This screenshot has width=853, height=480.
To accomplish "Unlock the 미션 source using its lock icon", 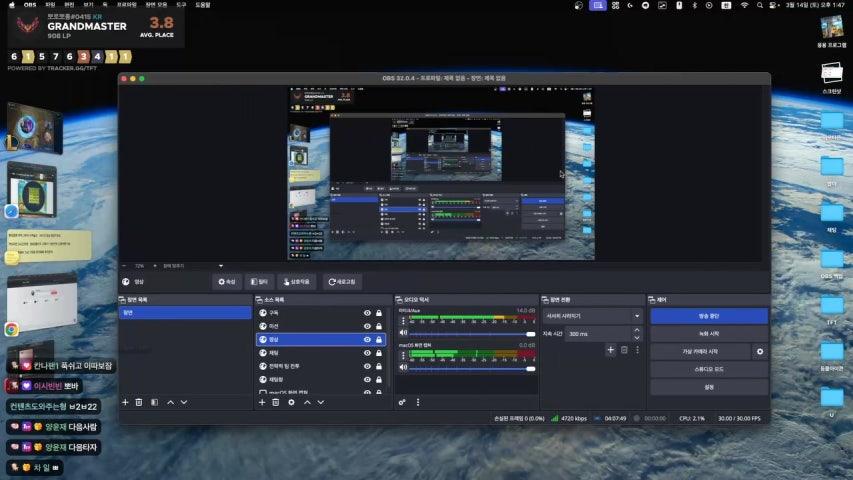I will (x=379, y=326).
